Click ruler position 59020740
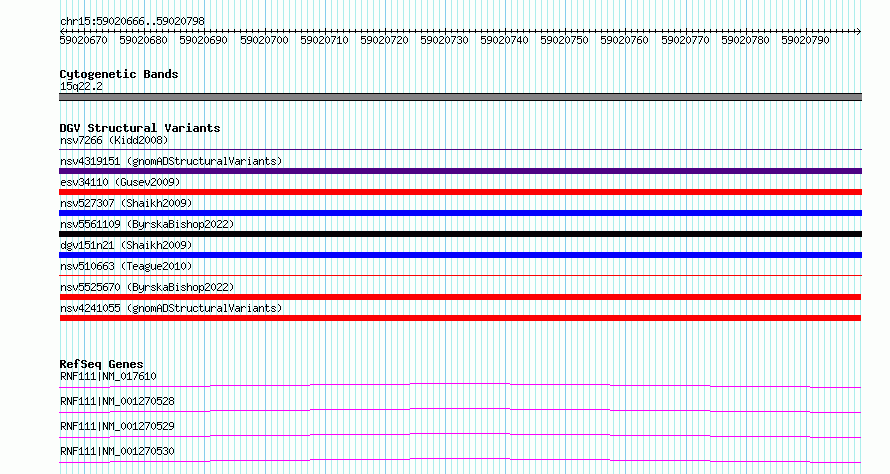The height and width of the screenshot is (474, 890). (505, 40)
